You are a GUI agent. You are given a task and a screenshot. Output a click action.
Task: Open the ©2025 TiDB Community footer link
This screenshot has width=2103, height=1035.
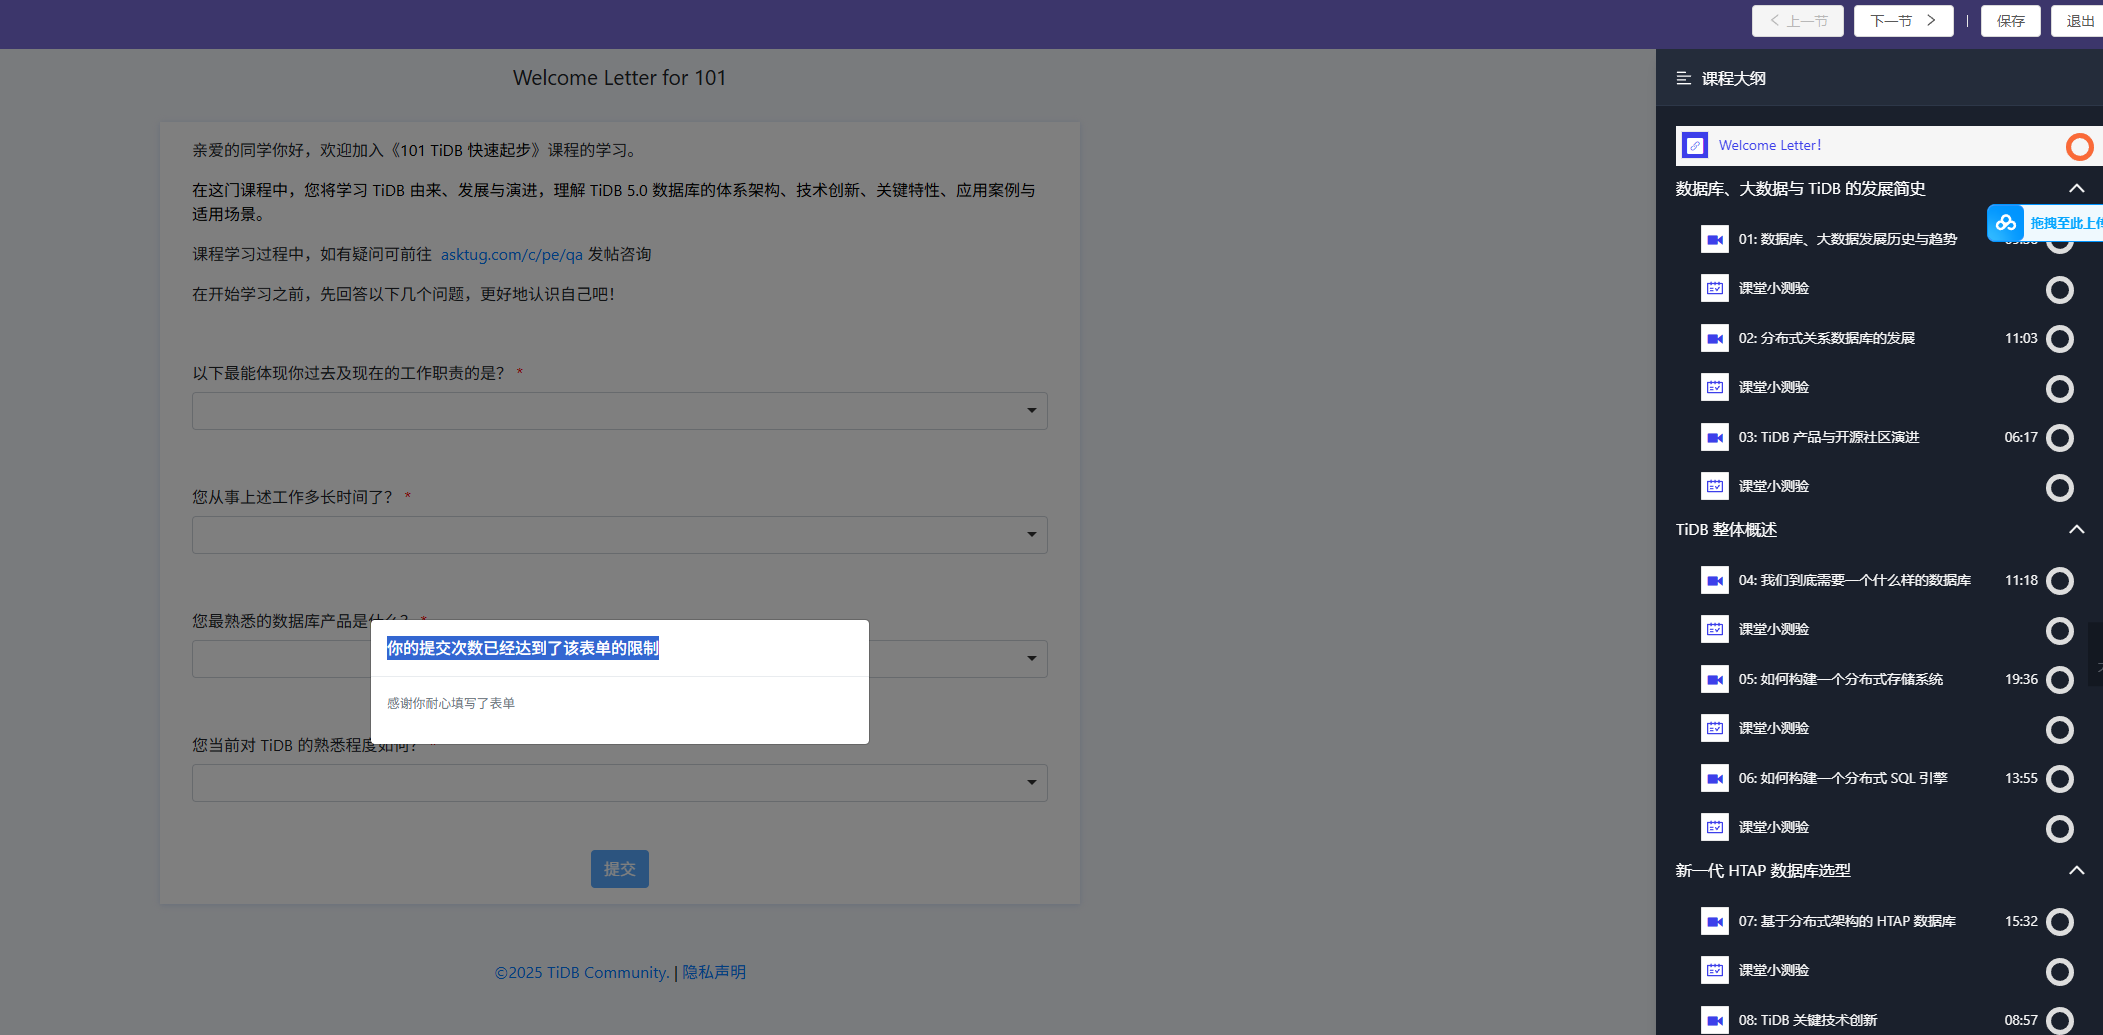[582, 972]
